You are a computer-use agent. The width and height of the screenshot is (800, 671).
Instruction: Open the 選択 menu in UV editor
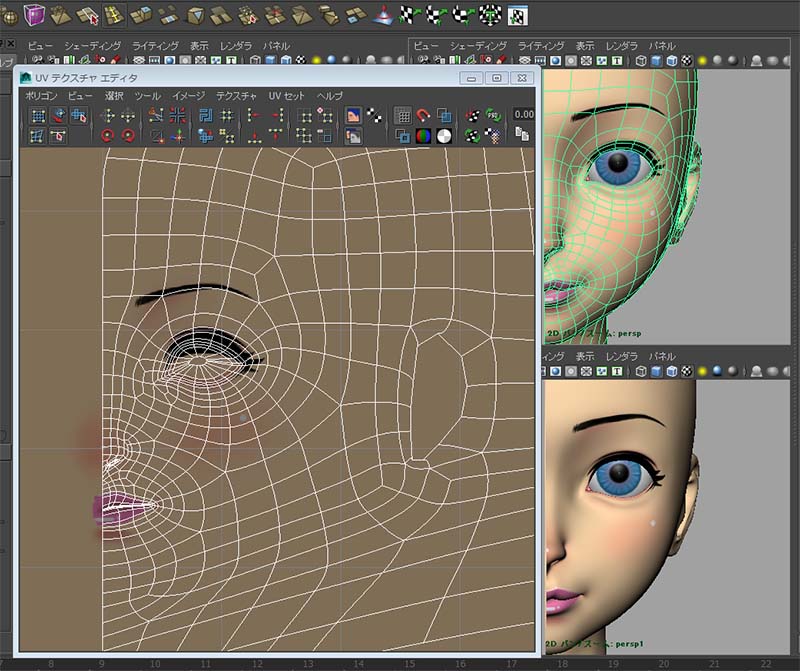pos(114,96)
